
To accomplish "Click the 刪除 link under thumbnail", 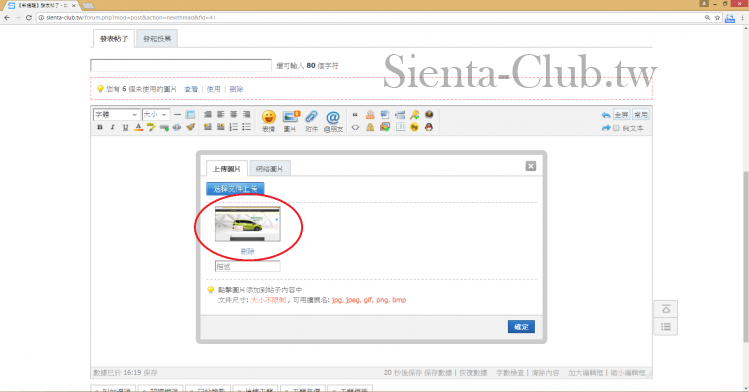I will tap(247, 252).
